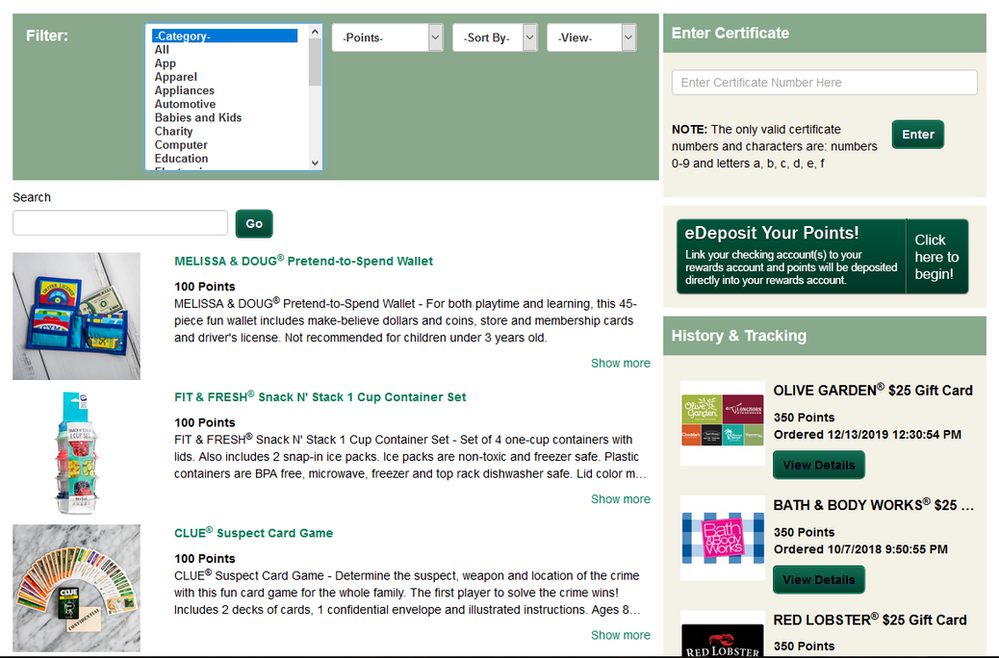Focus the product Search field
This screenshot has width=999, height=658.
(x=120, y=223)
